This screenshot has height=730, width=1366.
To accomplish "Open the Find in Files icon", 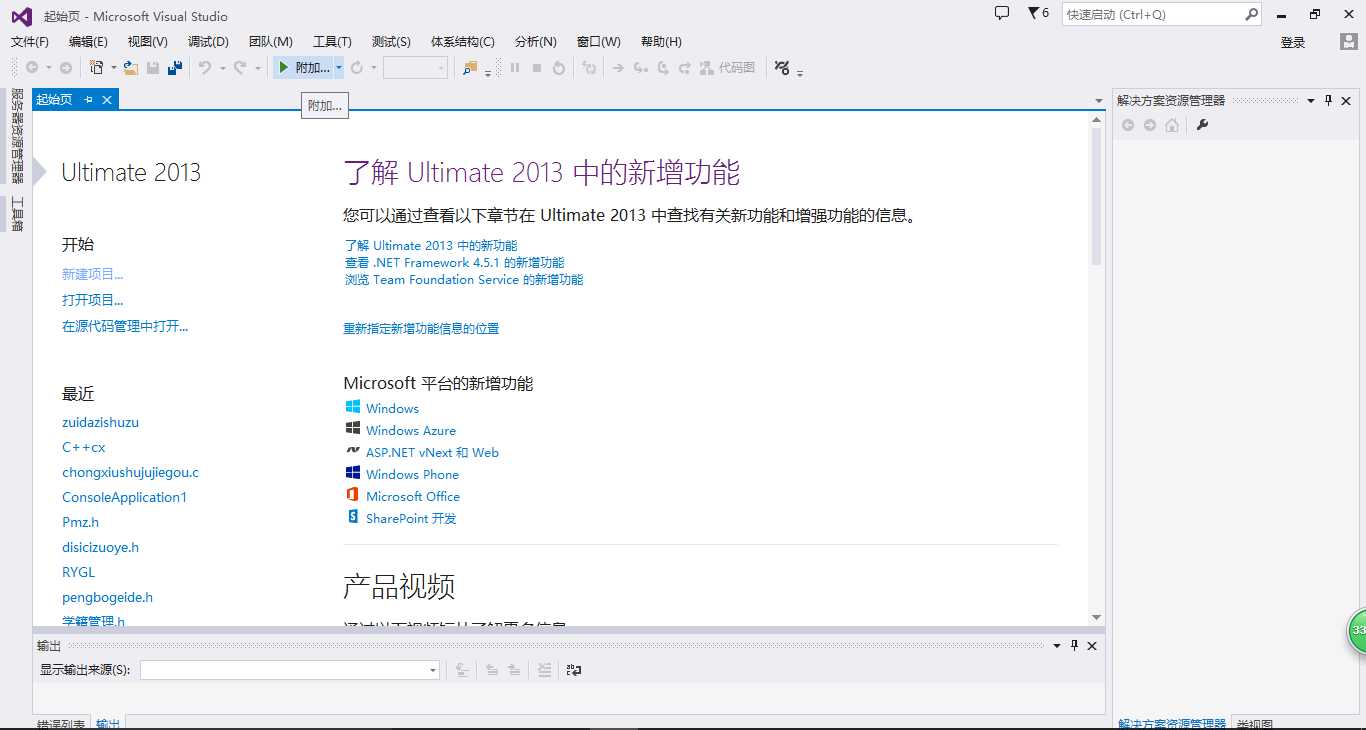I will [x=470, y=67].
